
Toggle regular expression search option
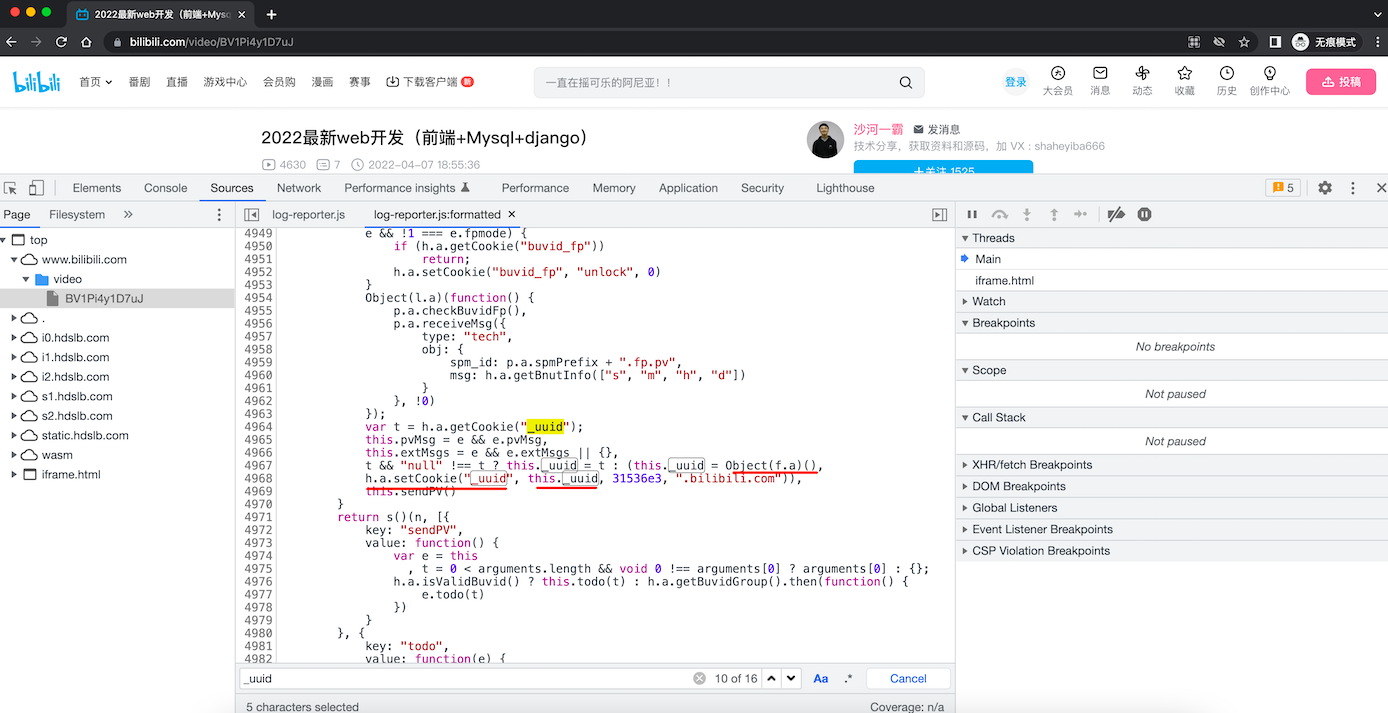(848, 678)
